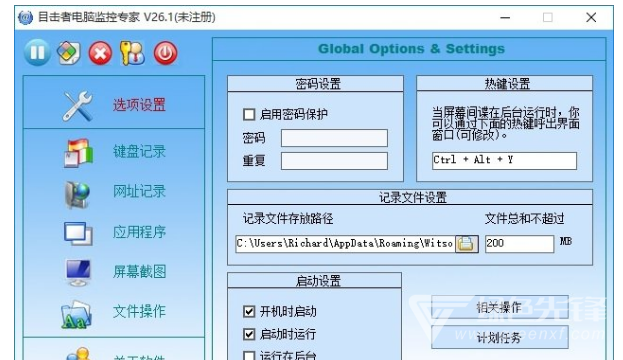Screen dimensions: 623x360
Task: Enable 启用密码保护 password protection checkbox
Action: click(x=249, y=114)
